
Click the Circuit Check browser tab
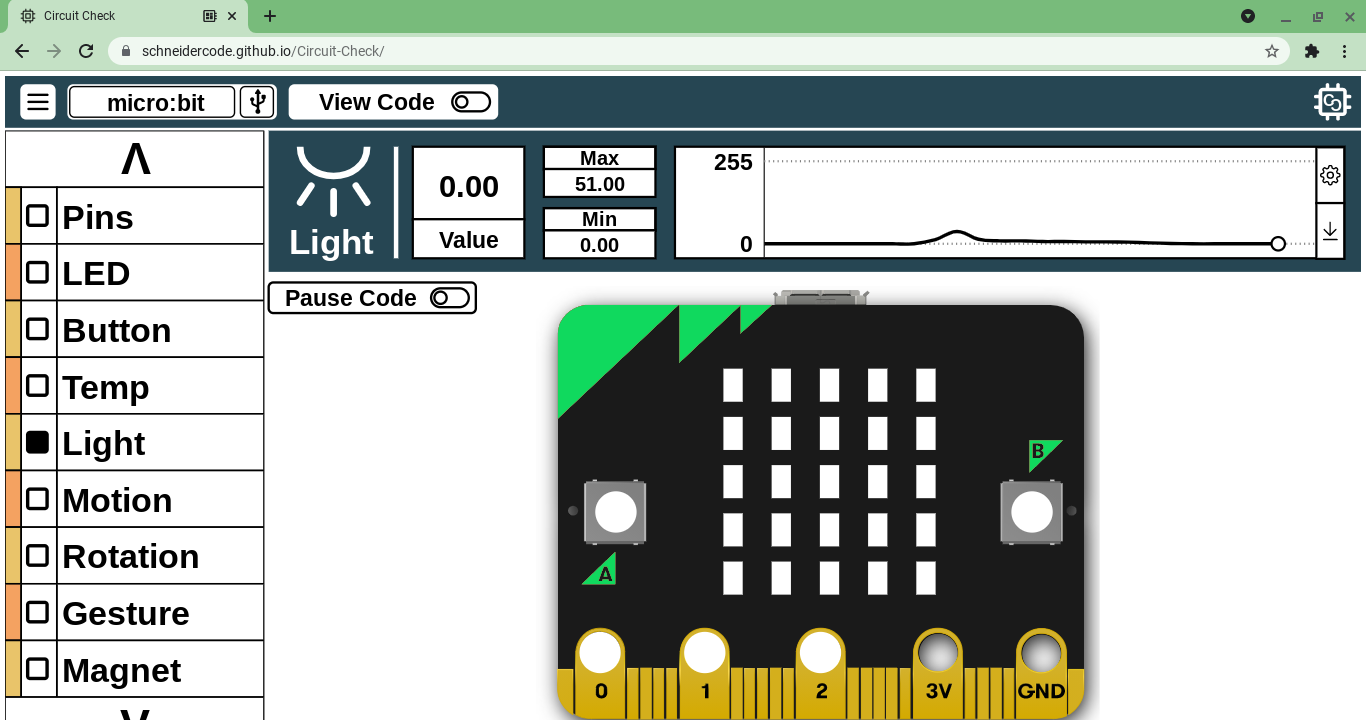pyautogui.click(x=127, y=16)
